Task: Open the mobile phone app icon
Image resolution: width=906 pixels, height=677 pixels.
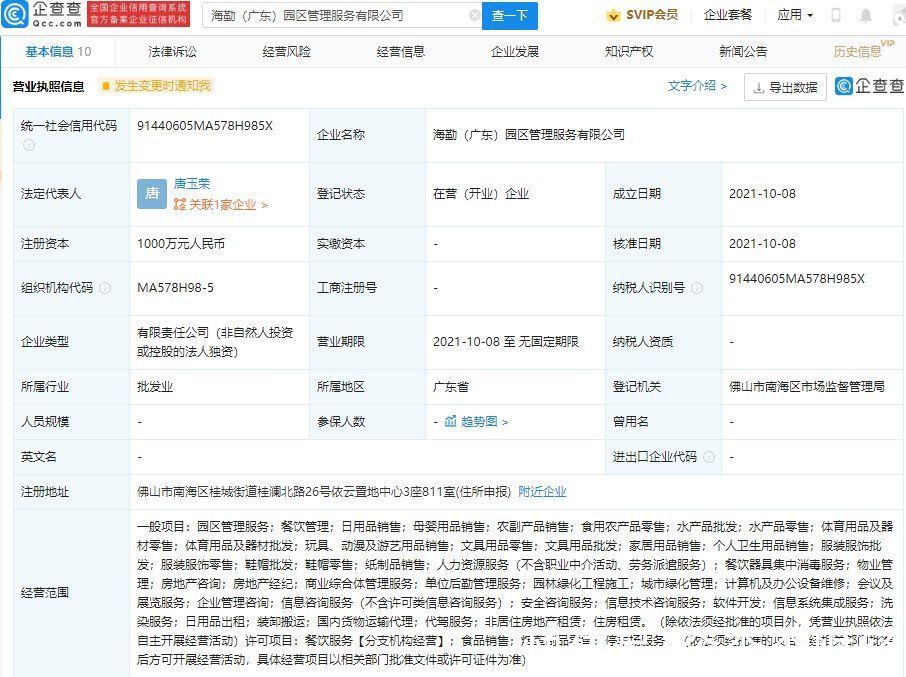Action: pyautogui.click(x=836, y=16)
